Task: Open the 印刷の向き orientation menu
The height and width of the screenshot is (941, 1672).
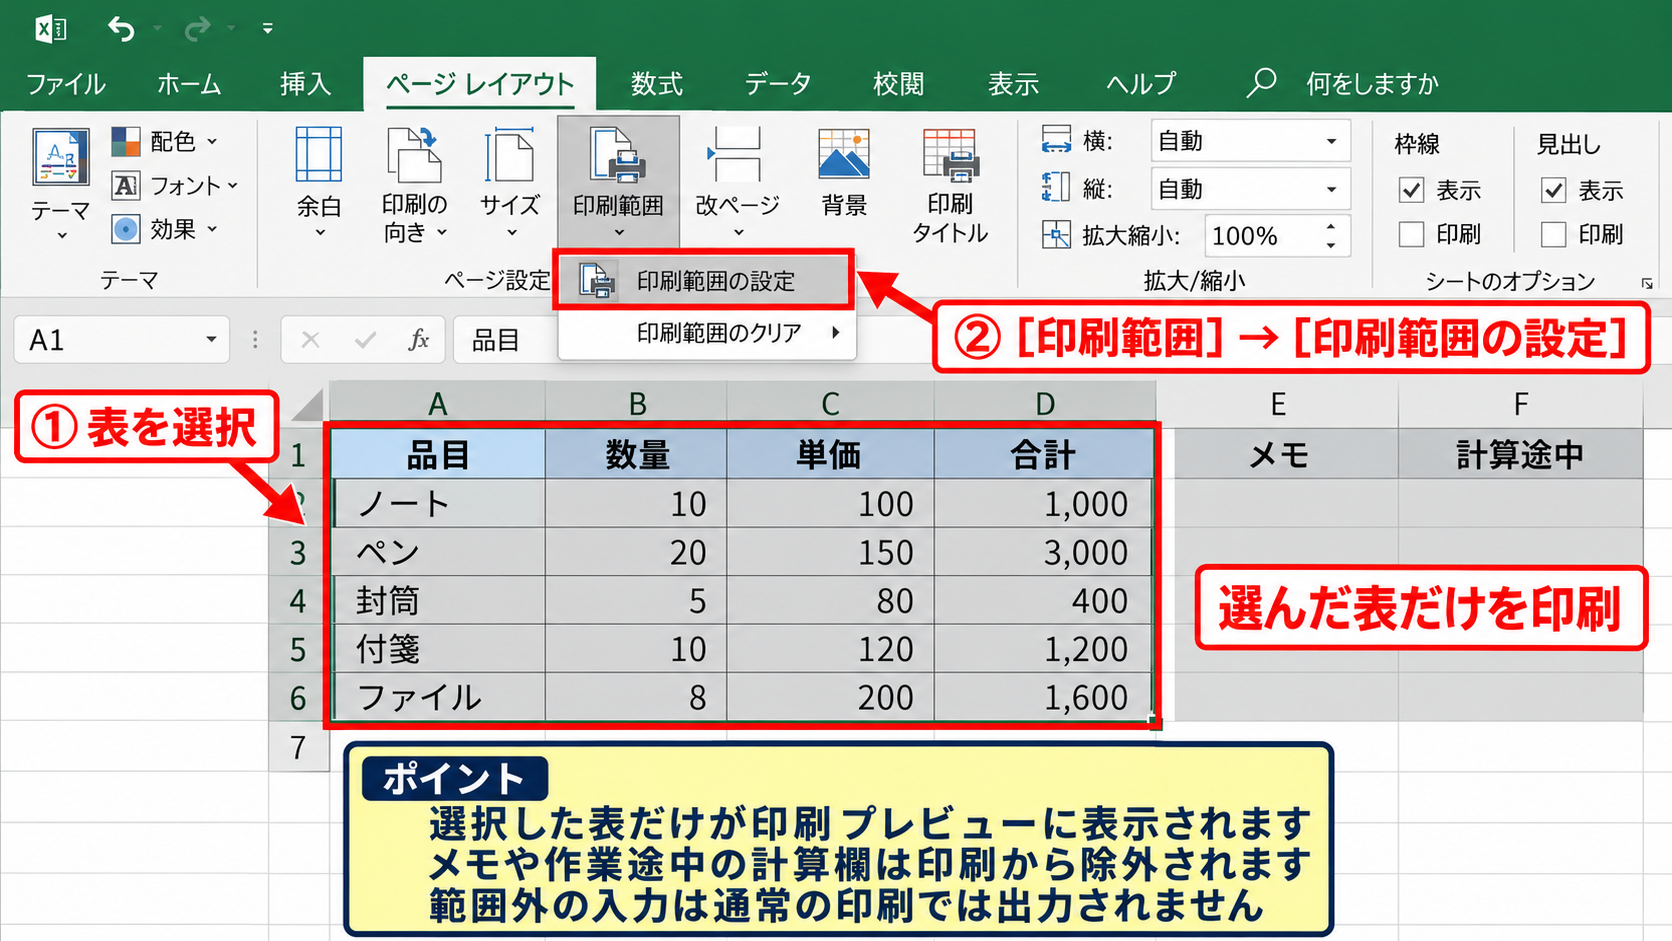Action: coord(414,184)
